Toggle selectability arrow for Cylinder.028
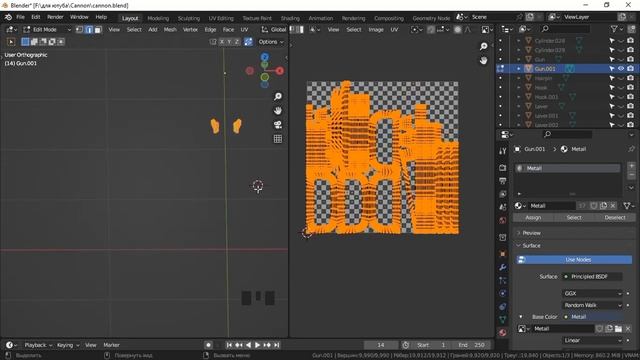 (x=612, y=40)
